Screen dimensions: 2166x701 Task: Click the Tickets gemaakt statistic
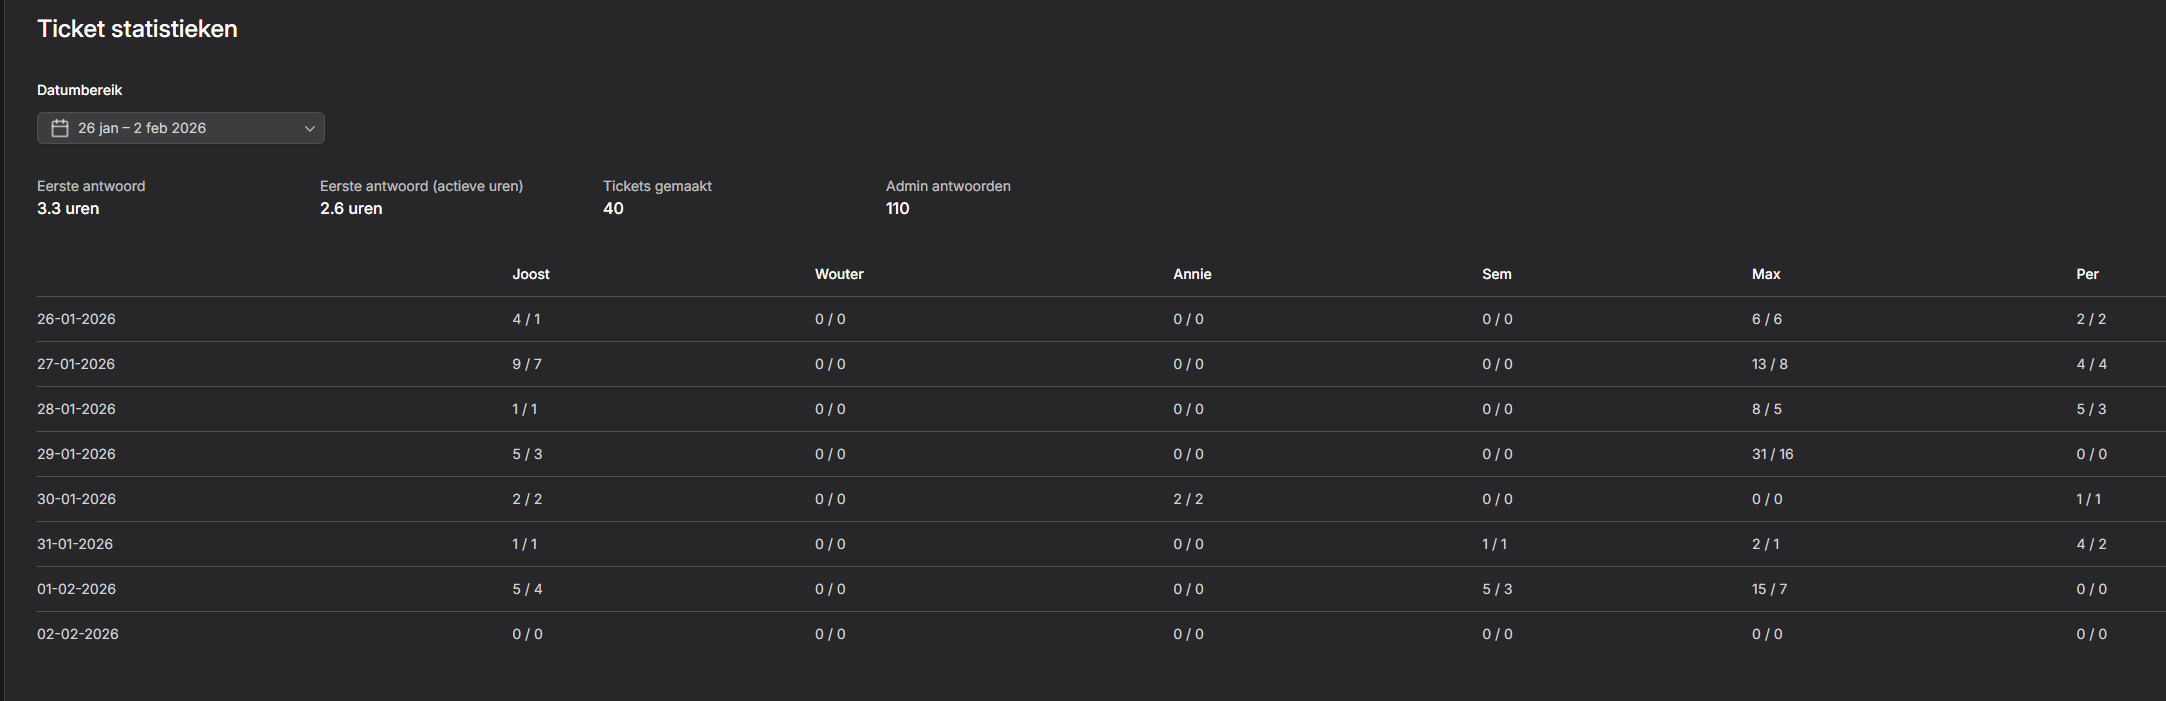(x=657, y=197)
